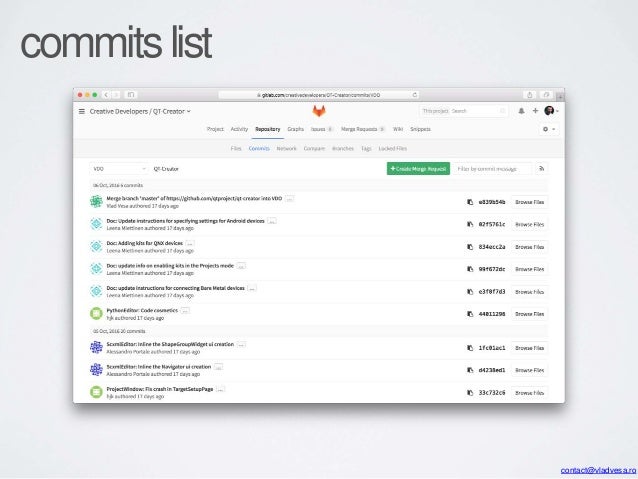Screen dimensions: 638x479
Task: Open the VDO branch dropdown
Action: click(119, 168)
